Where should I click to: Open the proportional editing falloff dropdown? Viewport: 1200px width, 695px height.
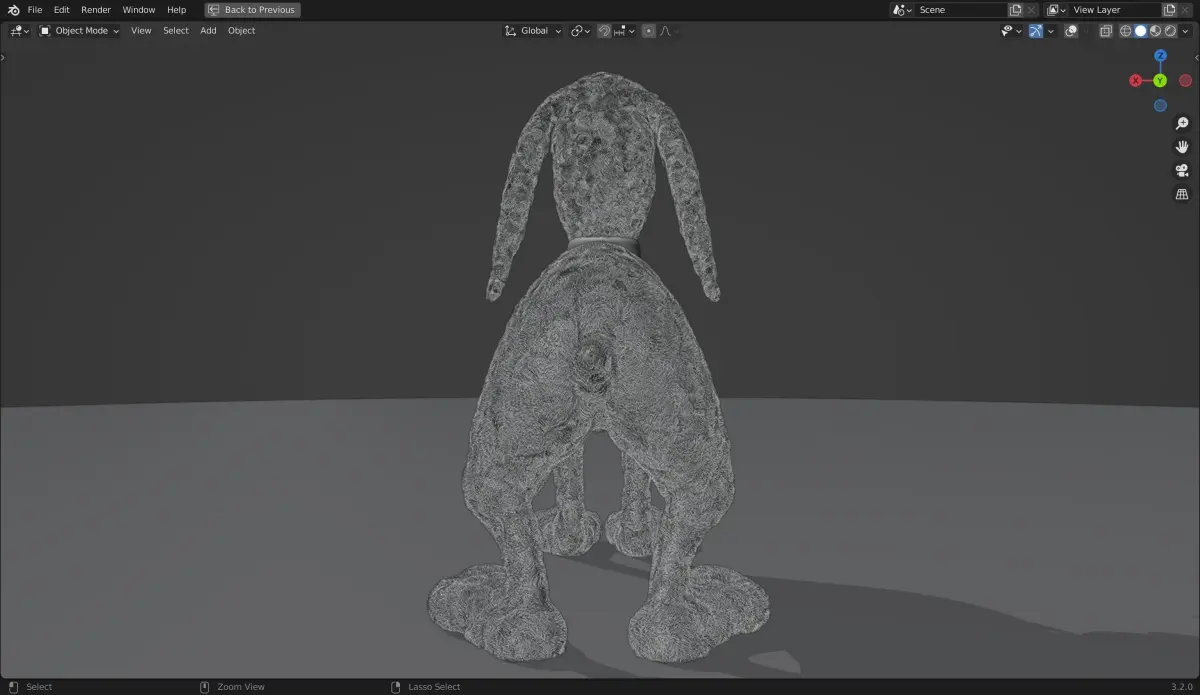(x=667, y=31)
